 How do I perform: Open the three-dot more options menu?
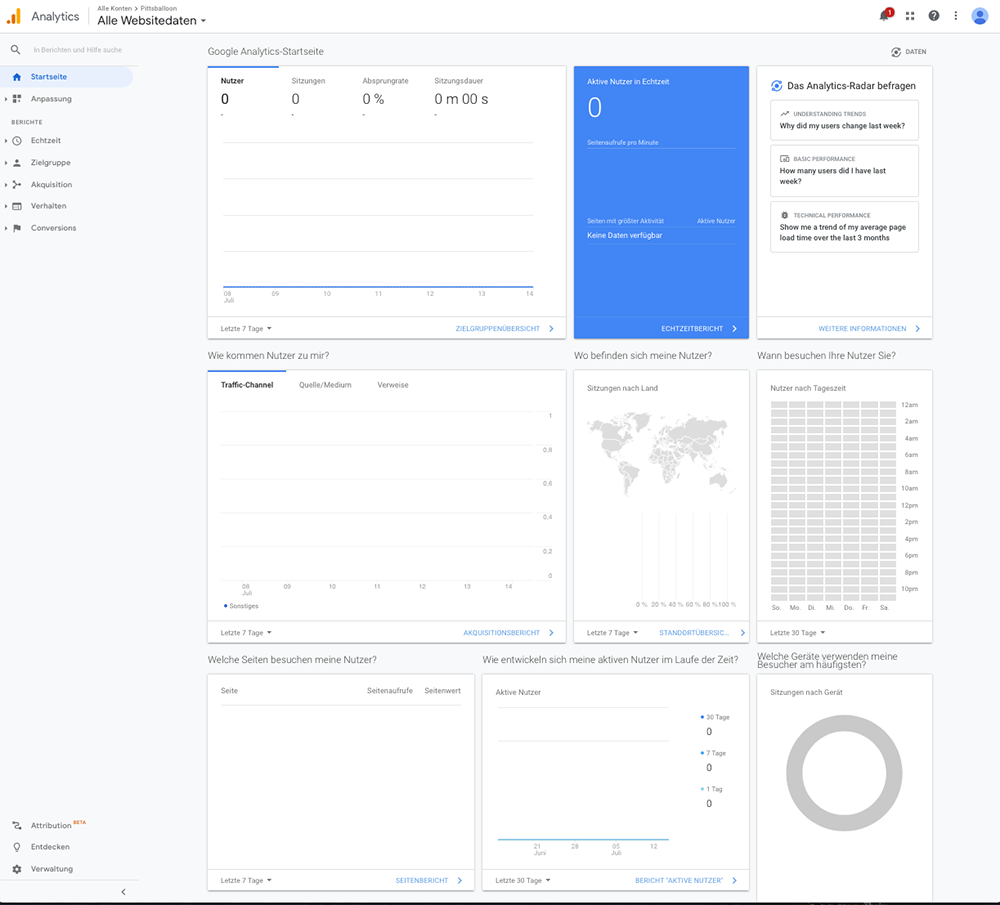click(956, 16)
